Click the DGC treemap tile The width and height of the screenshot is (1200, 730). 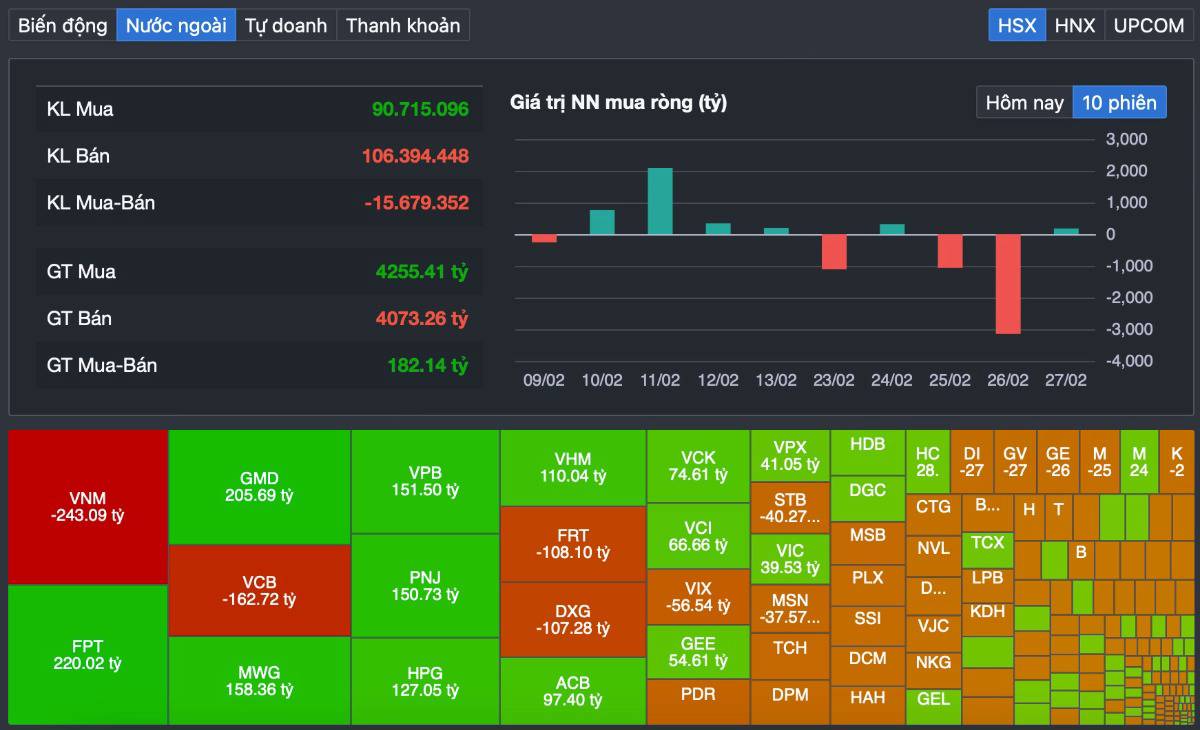(868, 498)
